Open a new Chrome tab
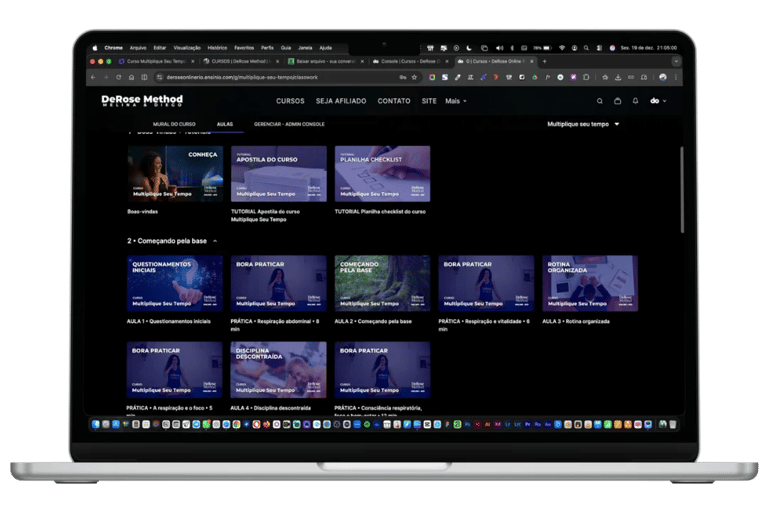This screenshot has height=512, width=768. [x=544, y=61]
